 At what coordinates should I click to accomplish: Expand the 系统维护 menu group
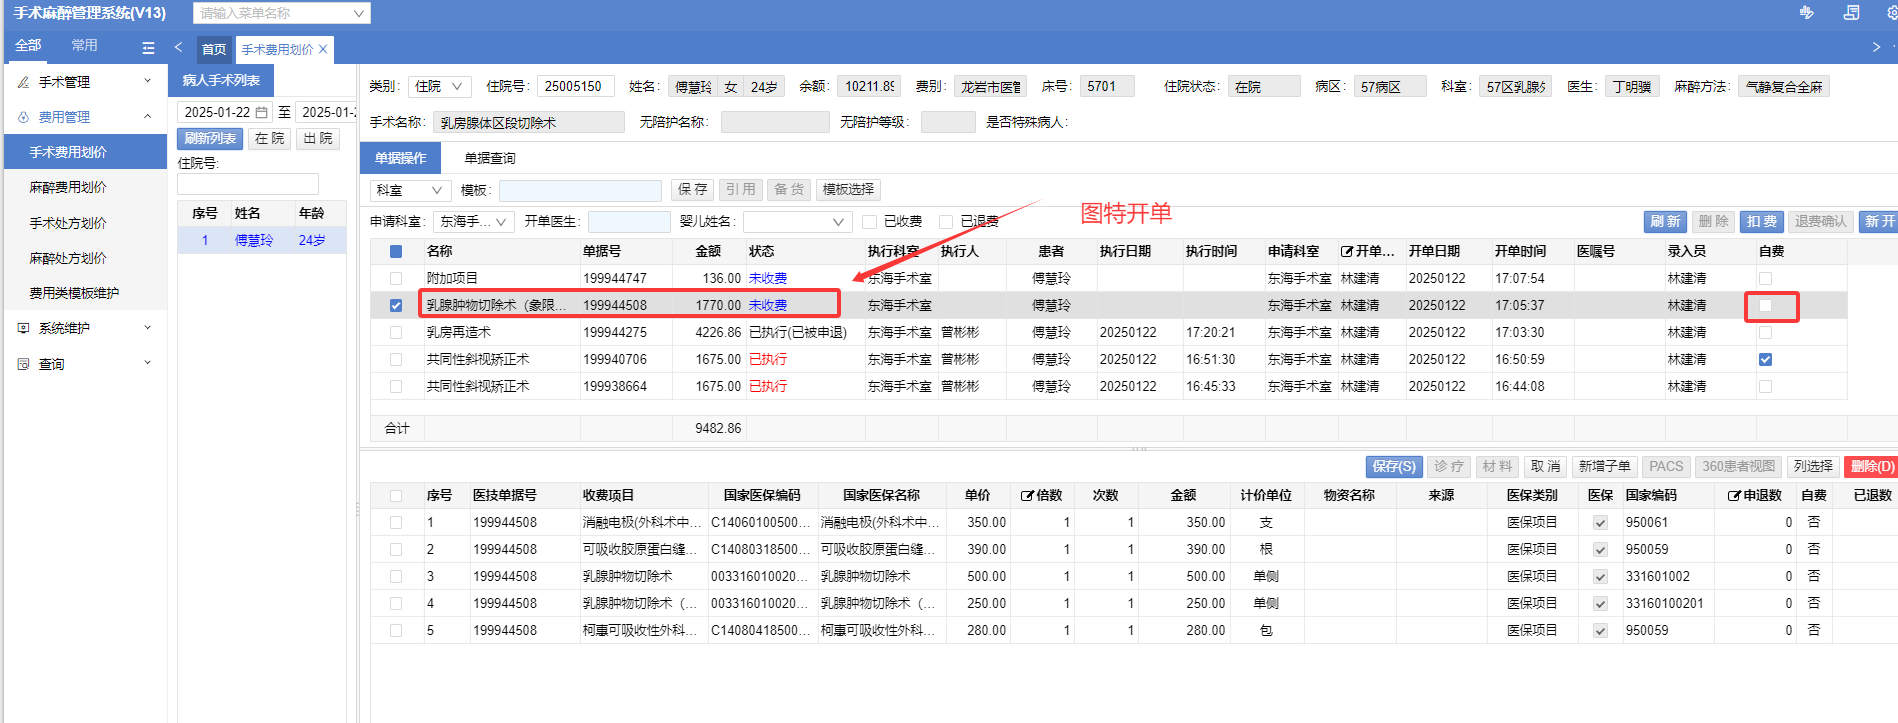[x=148, y=328]
